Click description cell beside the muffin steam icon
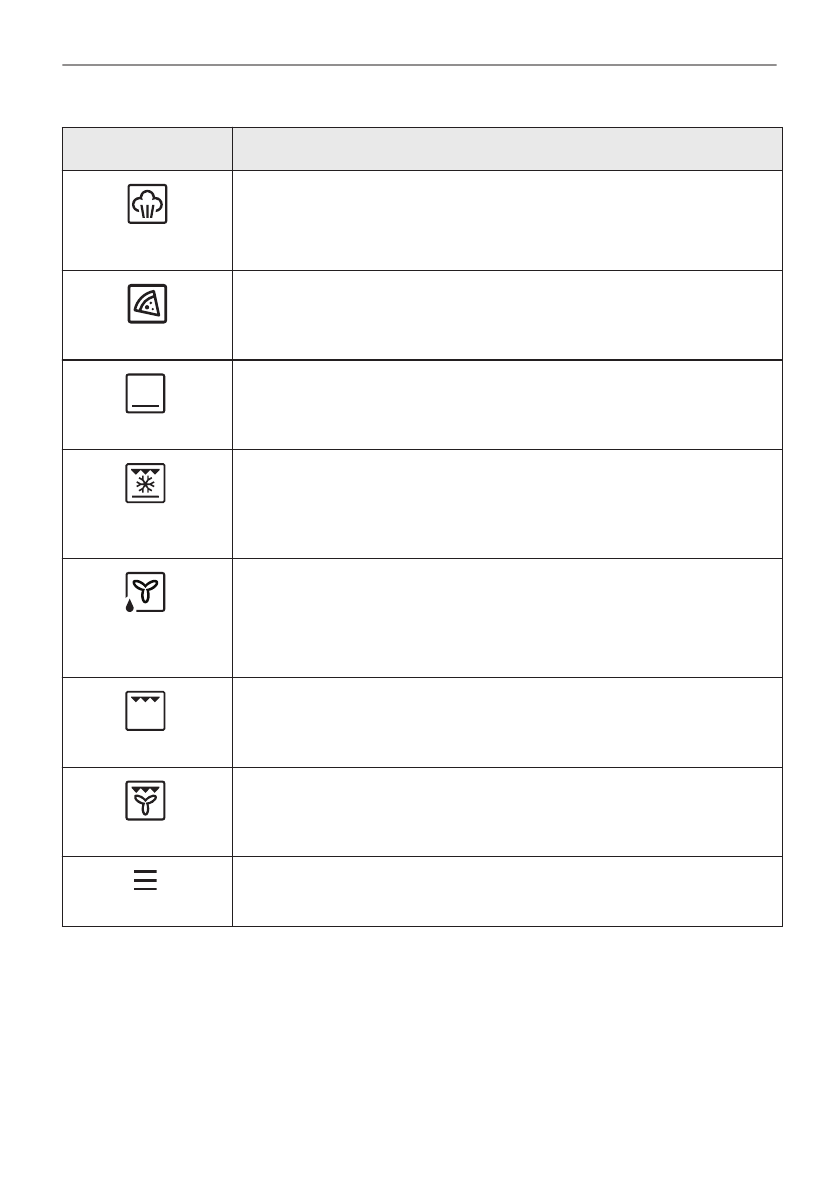Screen dimensions: 839x1191 [507, 220]
